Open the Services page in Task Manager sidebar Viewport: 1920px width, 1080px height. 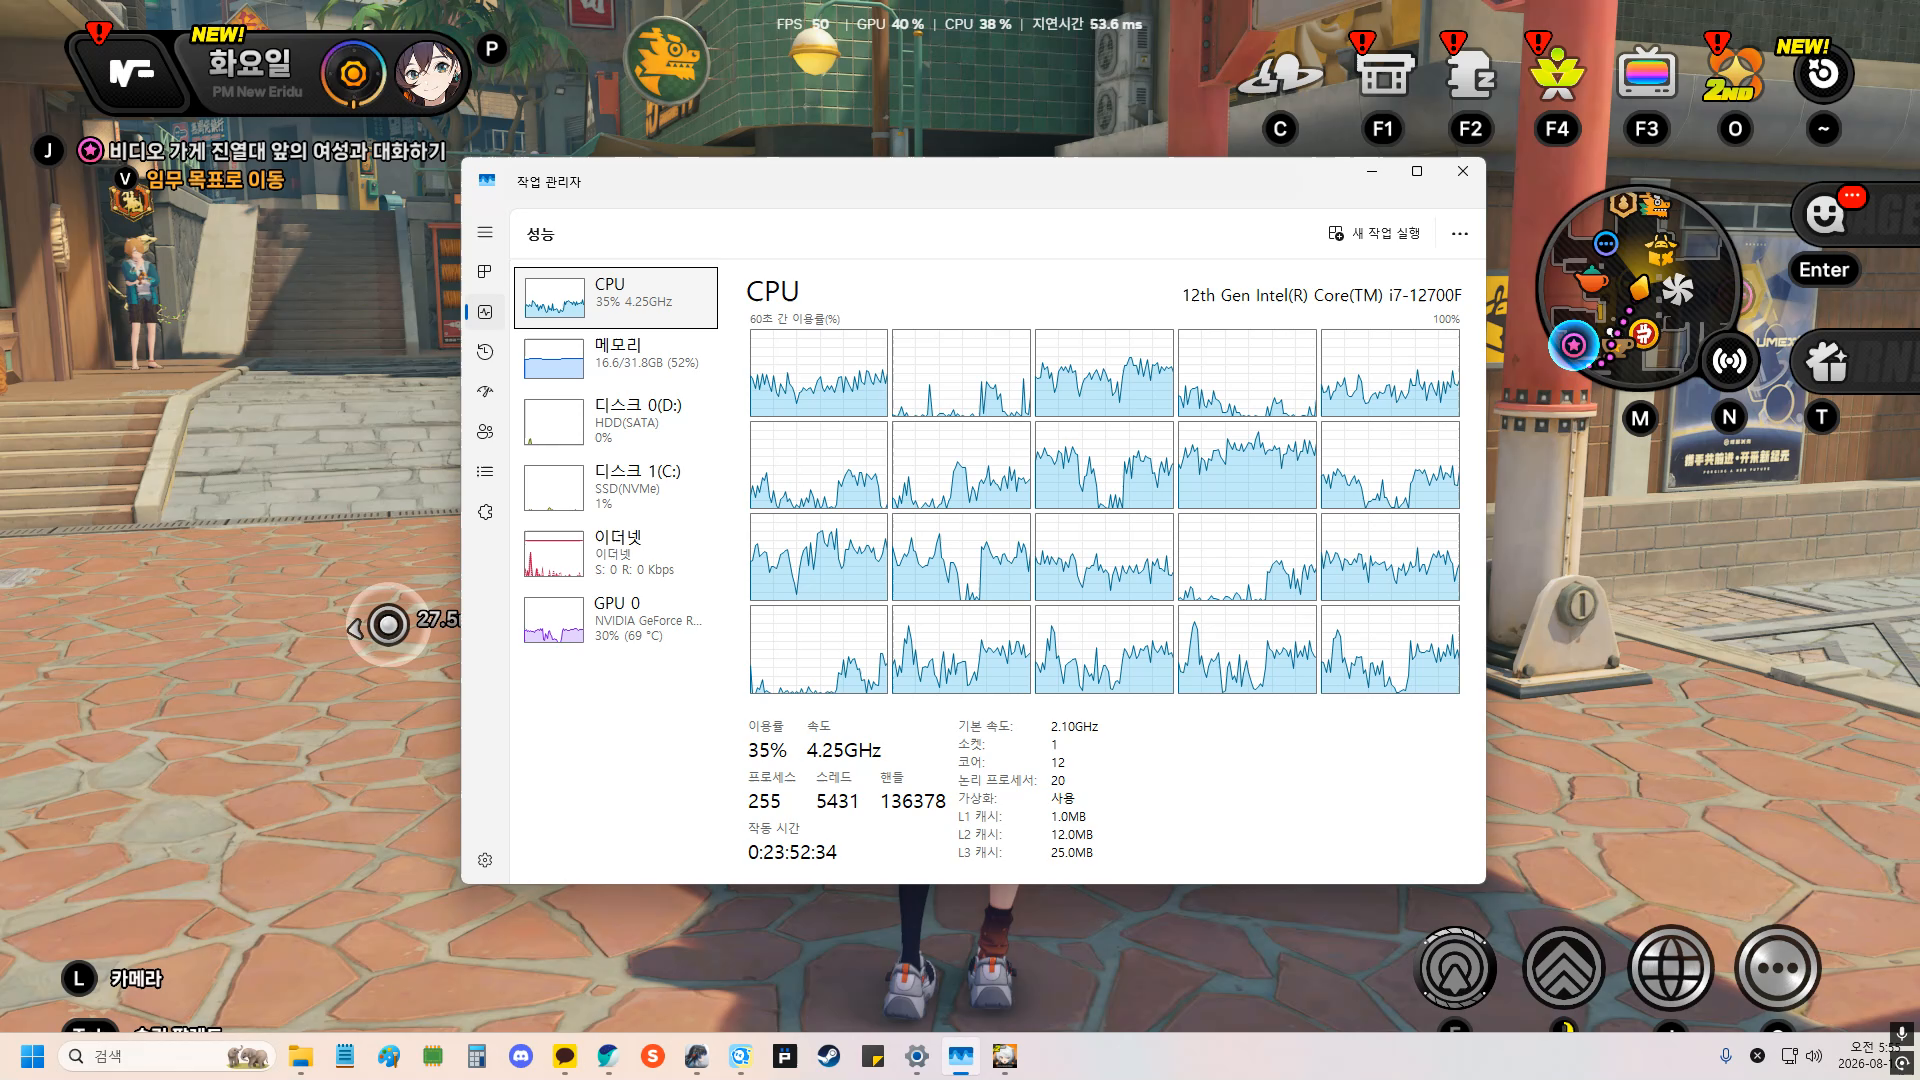(485, 512)
